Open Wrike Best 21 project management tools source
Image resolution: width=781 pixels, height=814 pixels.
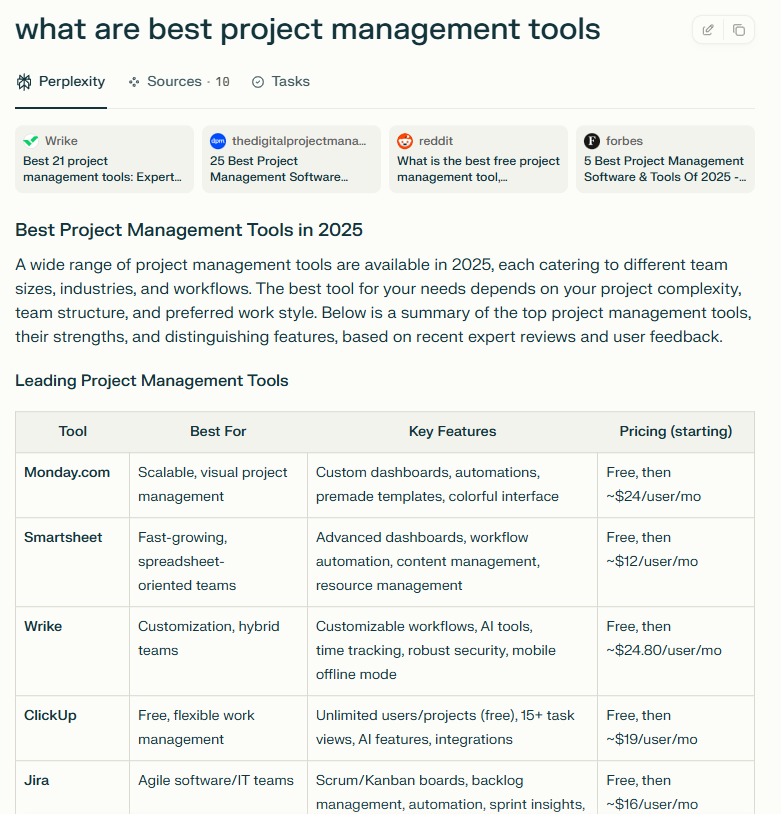point(104,159)
